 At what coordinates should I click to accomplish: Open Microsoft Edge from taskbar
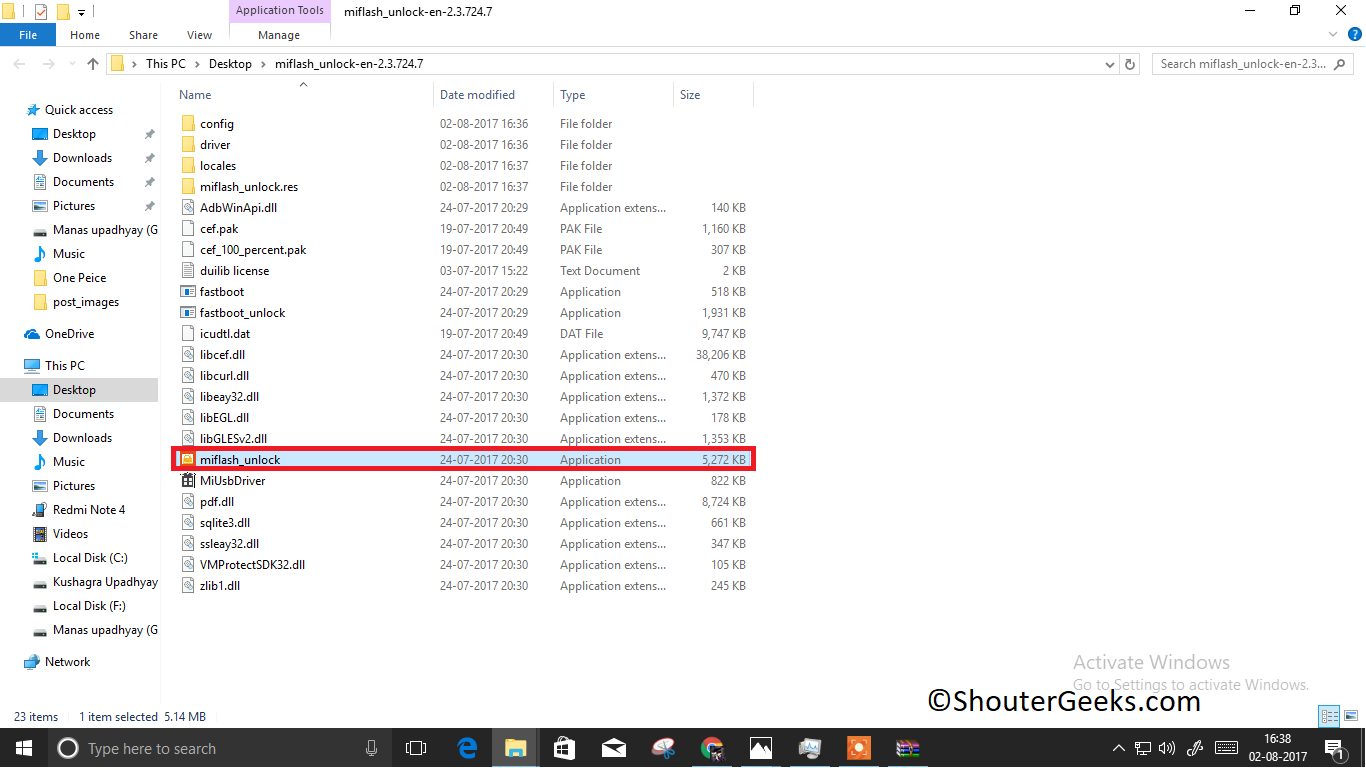click(467, 748)
